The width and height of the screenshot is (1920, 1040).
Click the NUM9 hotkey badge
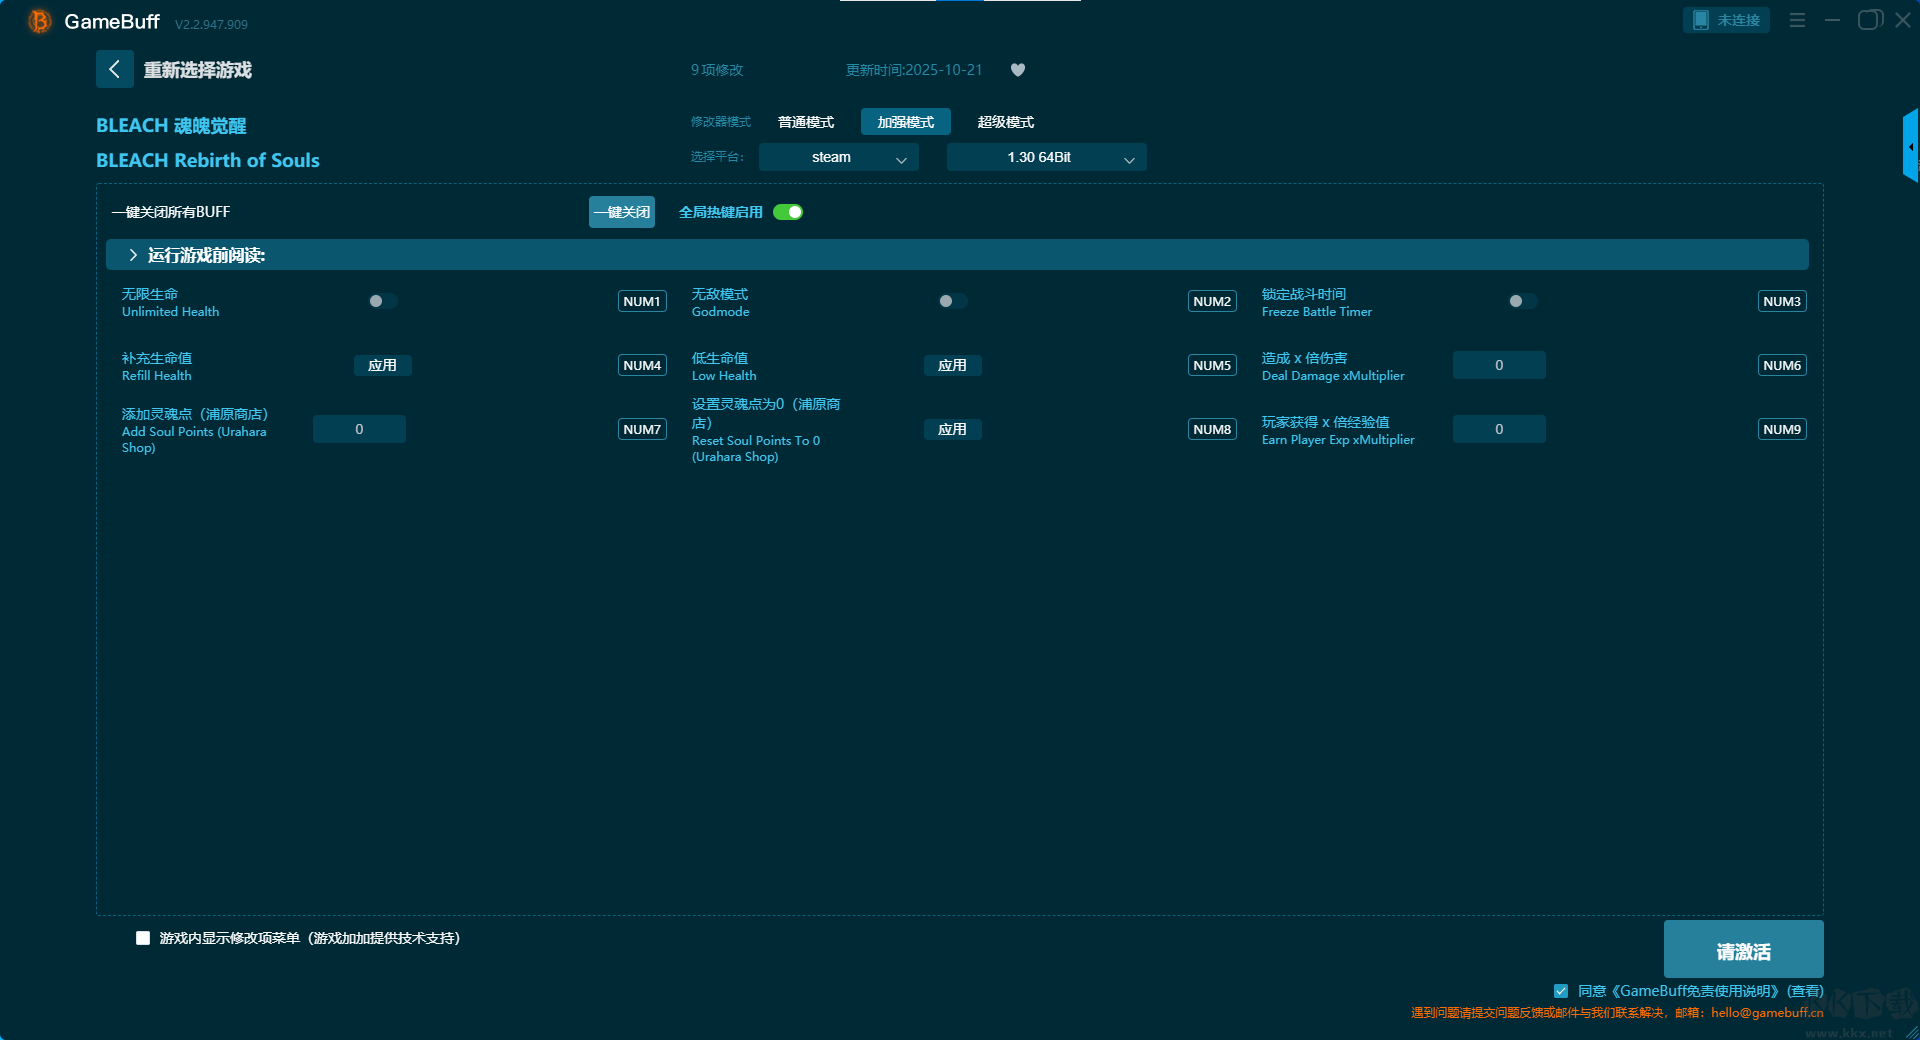[1781, 429]
